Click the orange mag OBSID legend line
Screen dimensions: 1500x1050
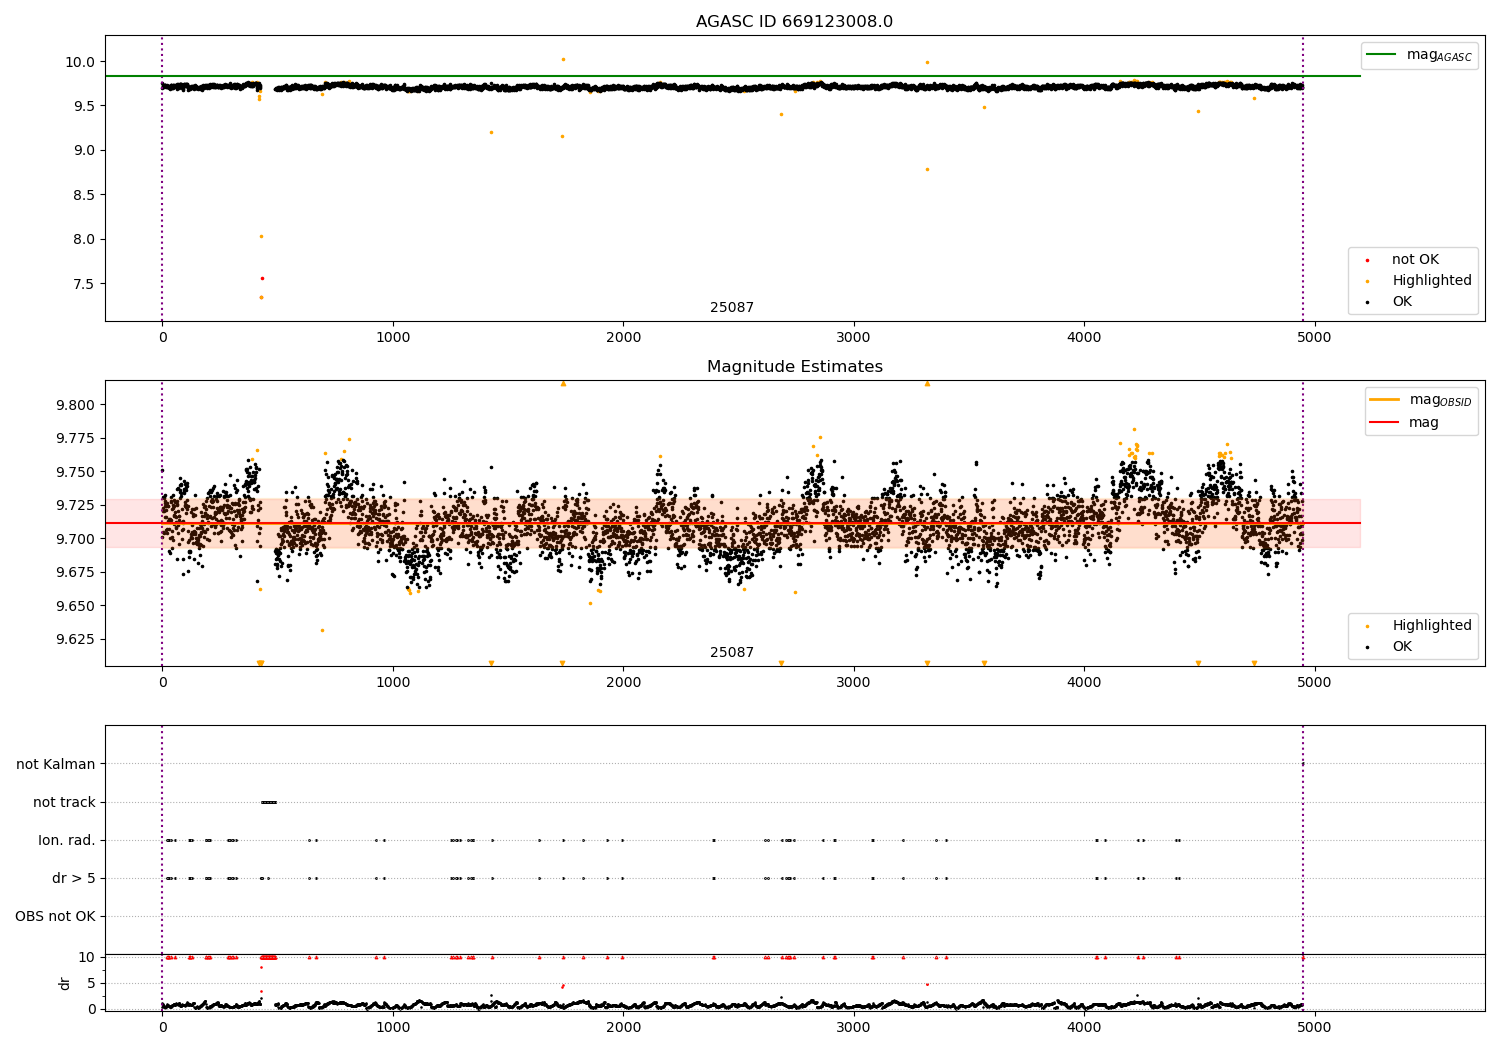click(1384, 400)
